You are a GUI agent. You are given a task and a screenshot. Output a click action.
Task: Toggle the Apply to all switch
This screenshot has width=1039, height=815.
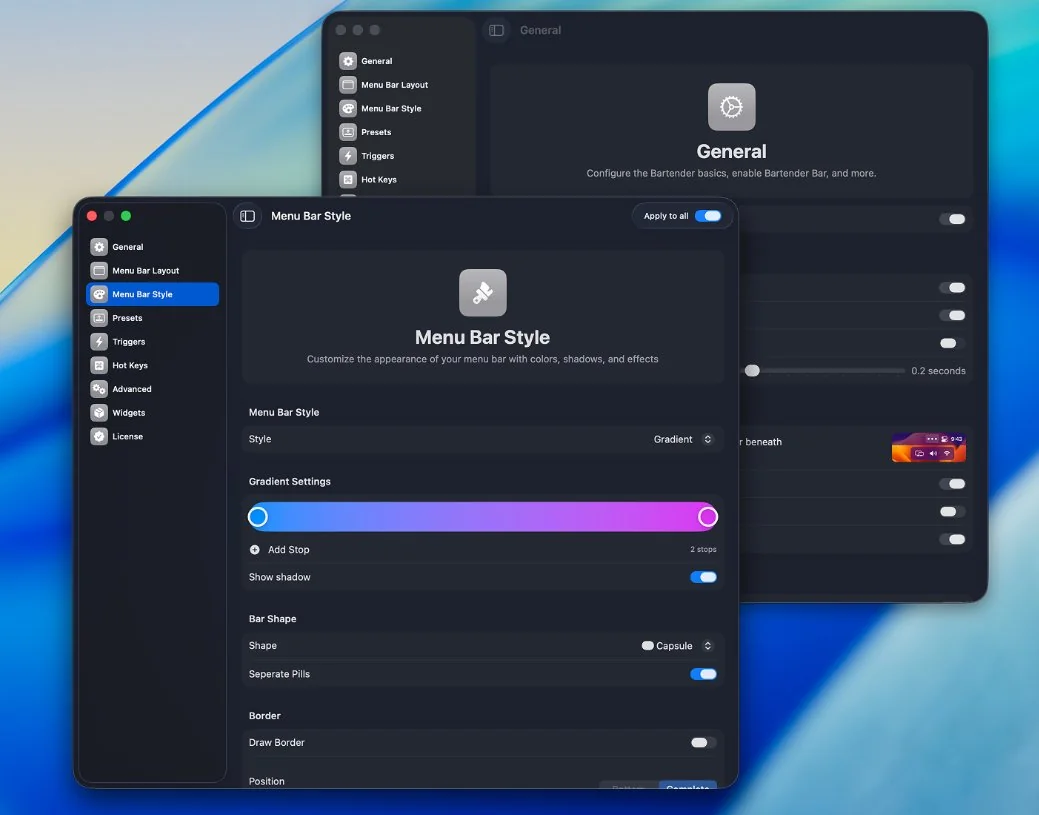pos(708,216)
